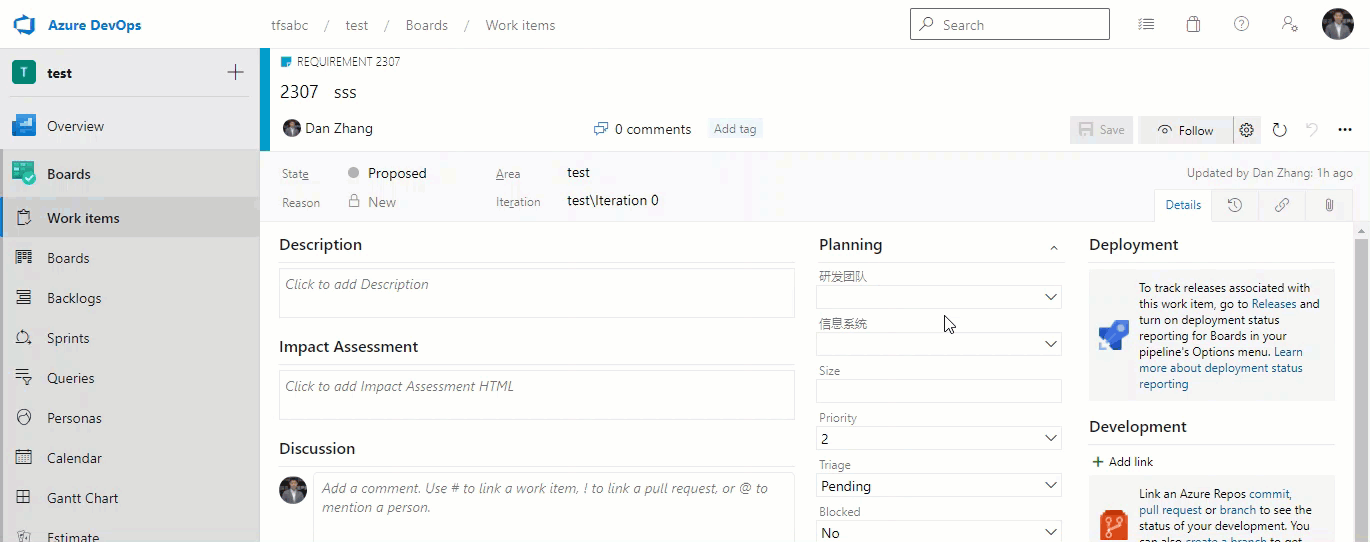
Task: Open the 研发团队 dropdown
Action: click(x=939, y=297)
